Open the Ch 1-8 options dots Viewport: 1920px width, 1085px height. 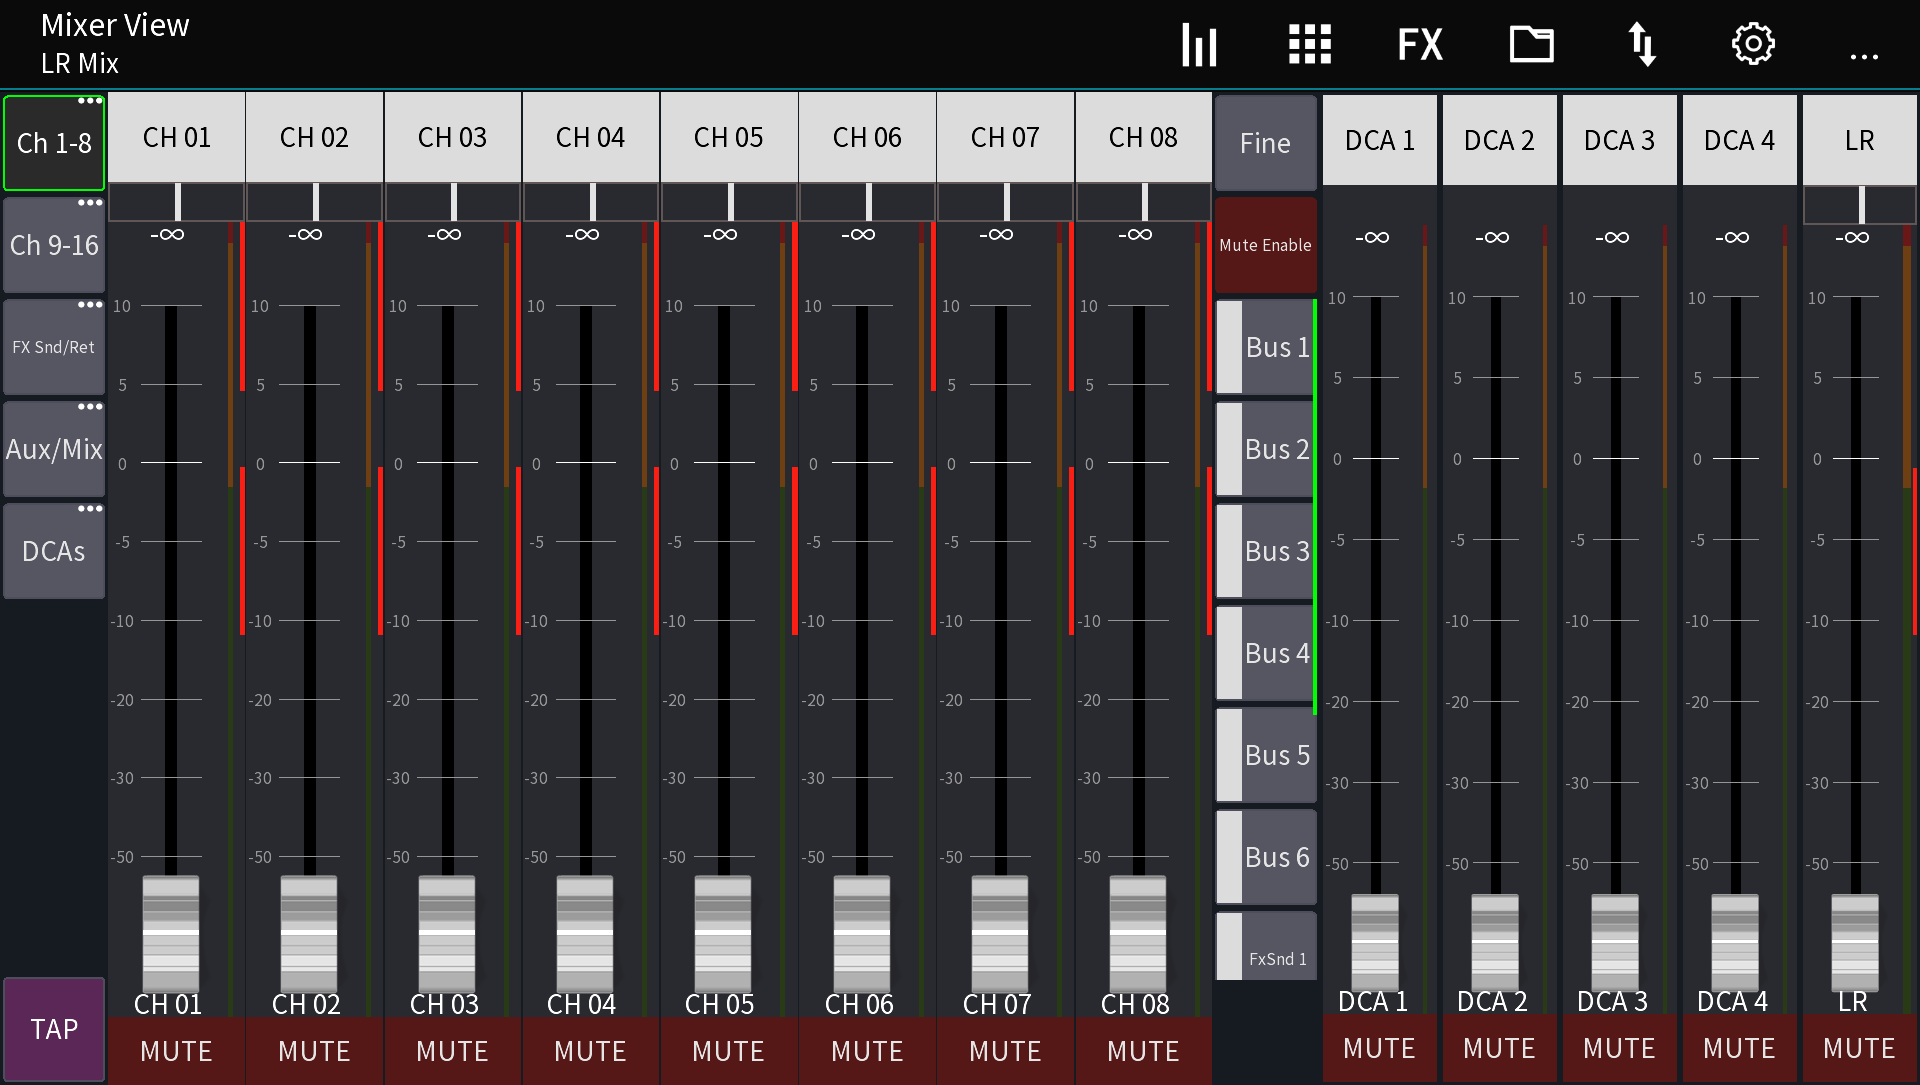[x=91, y=100]
